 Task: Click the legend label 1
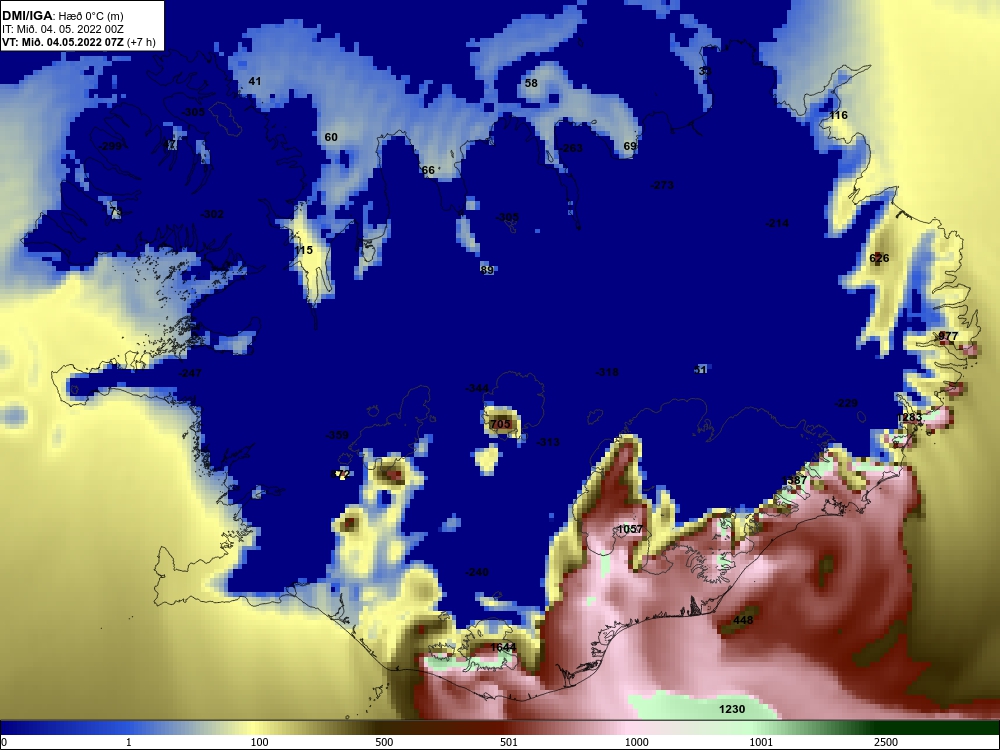coord(129,742)
